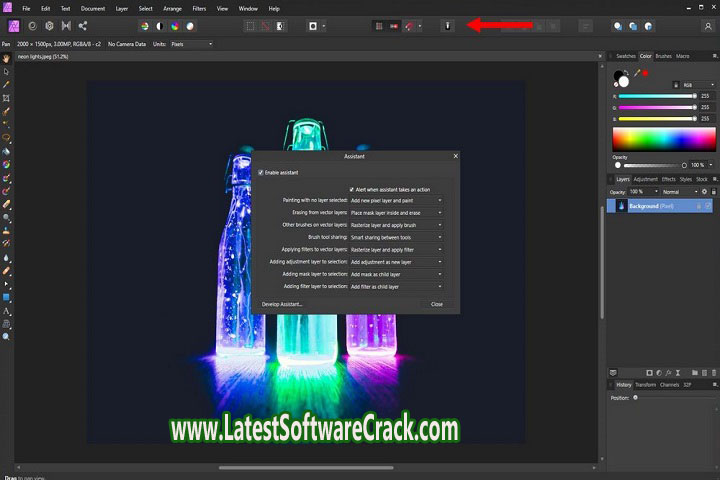Viewport: 720px width, 480px height.
Task: Click the Invert Selection toolbar icon
Action: 280,26
